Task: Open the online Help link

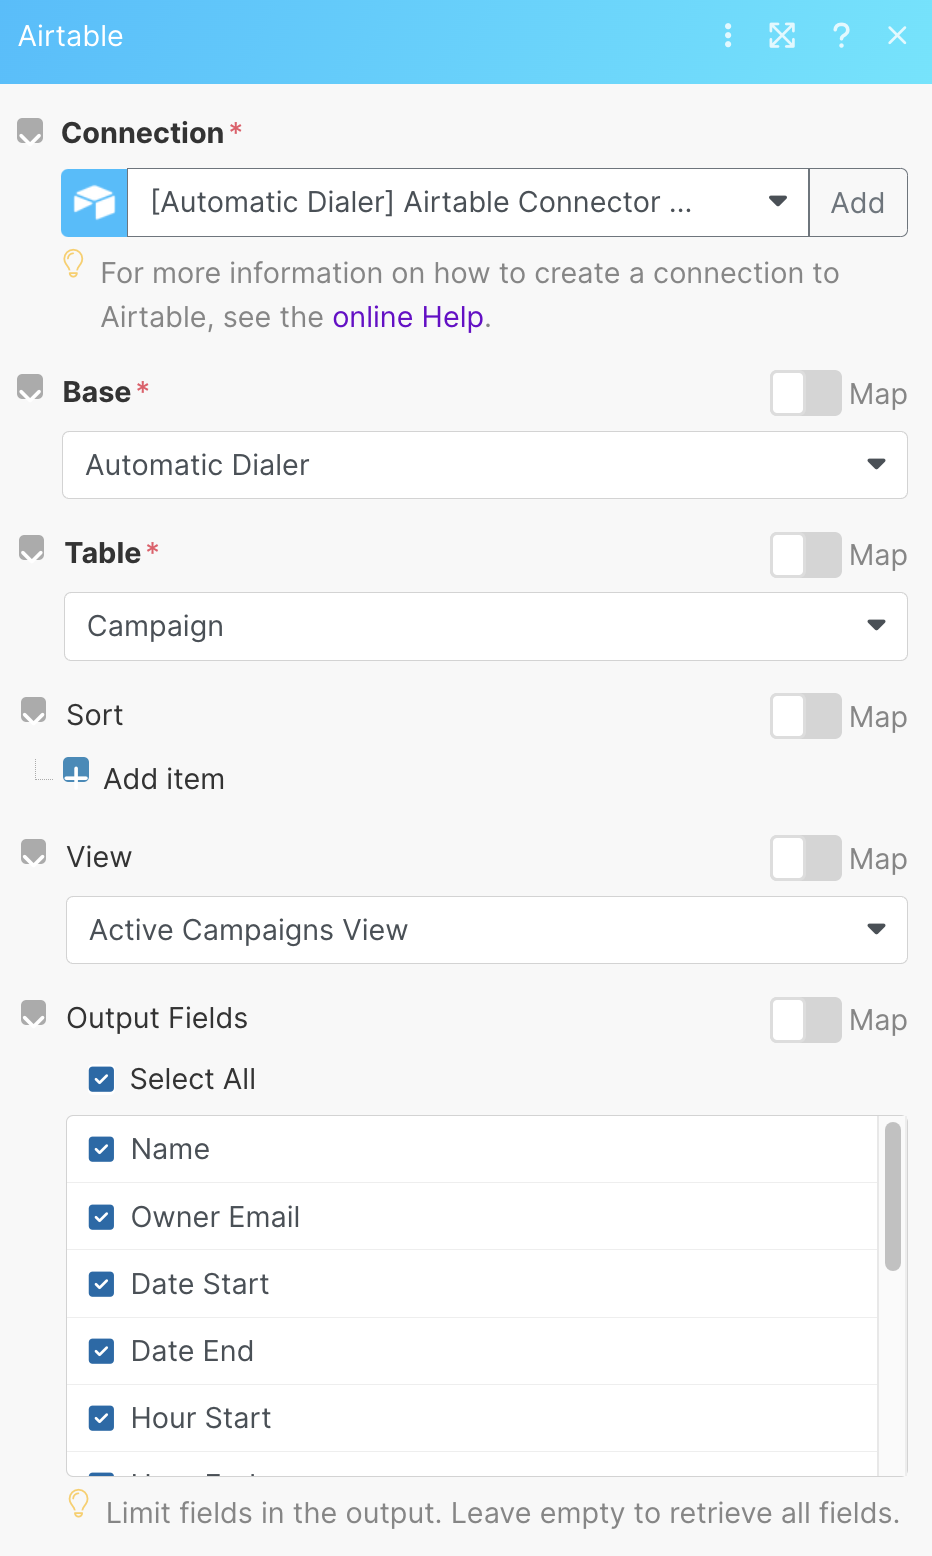Action: point(408,317)
